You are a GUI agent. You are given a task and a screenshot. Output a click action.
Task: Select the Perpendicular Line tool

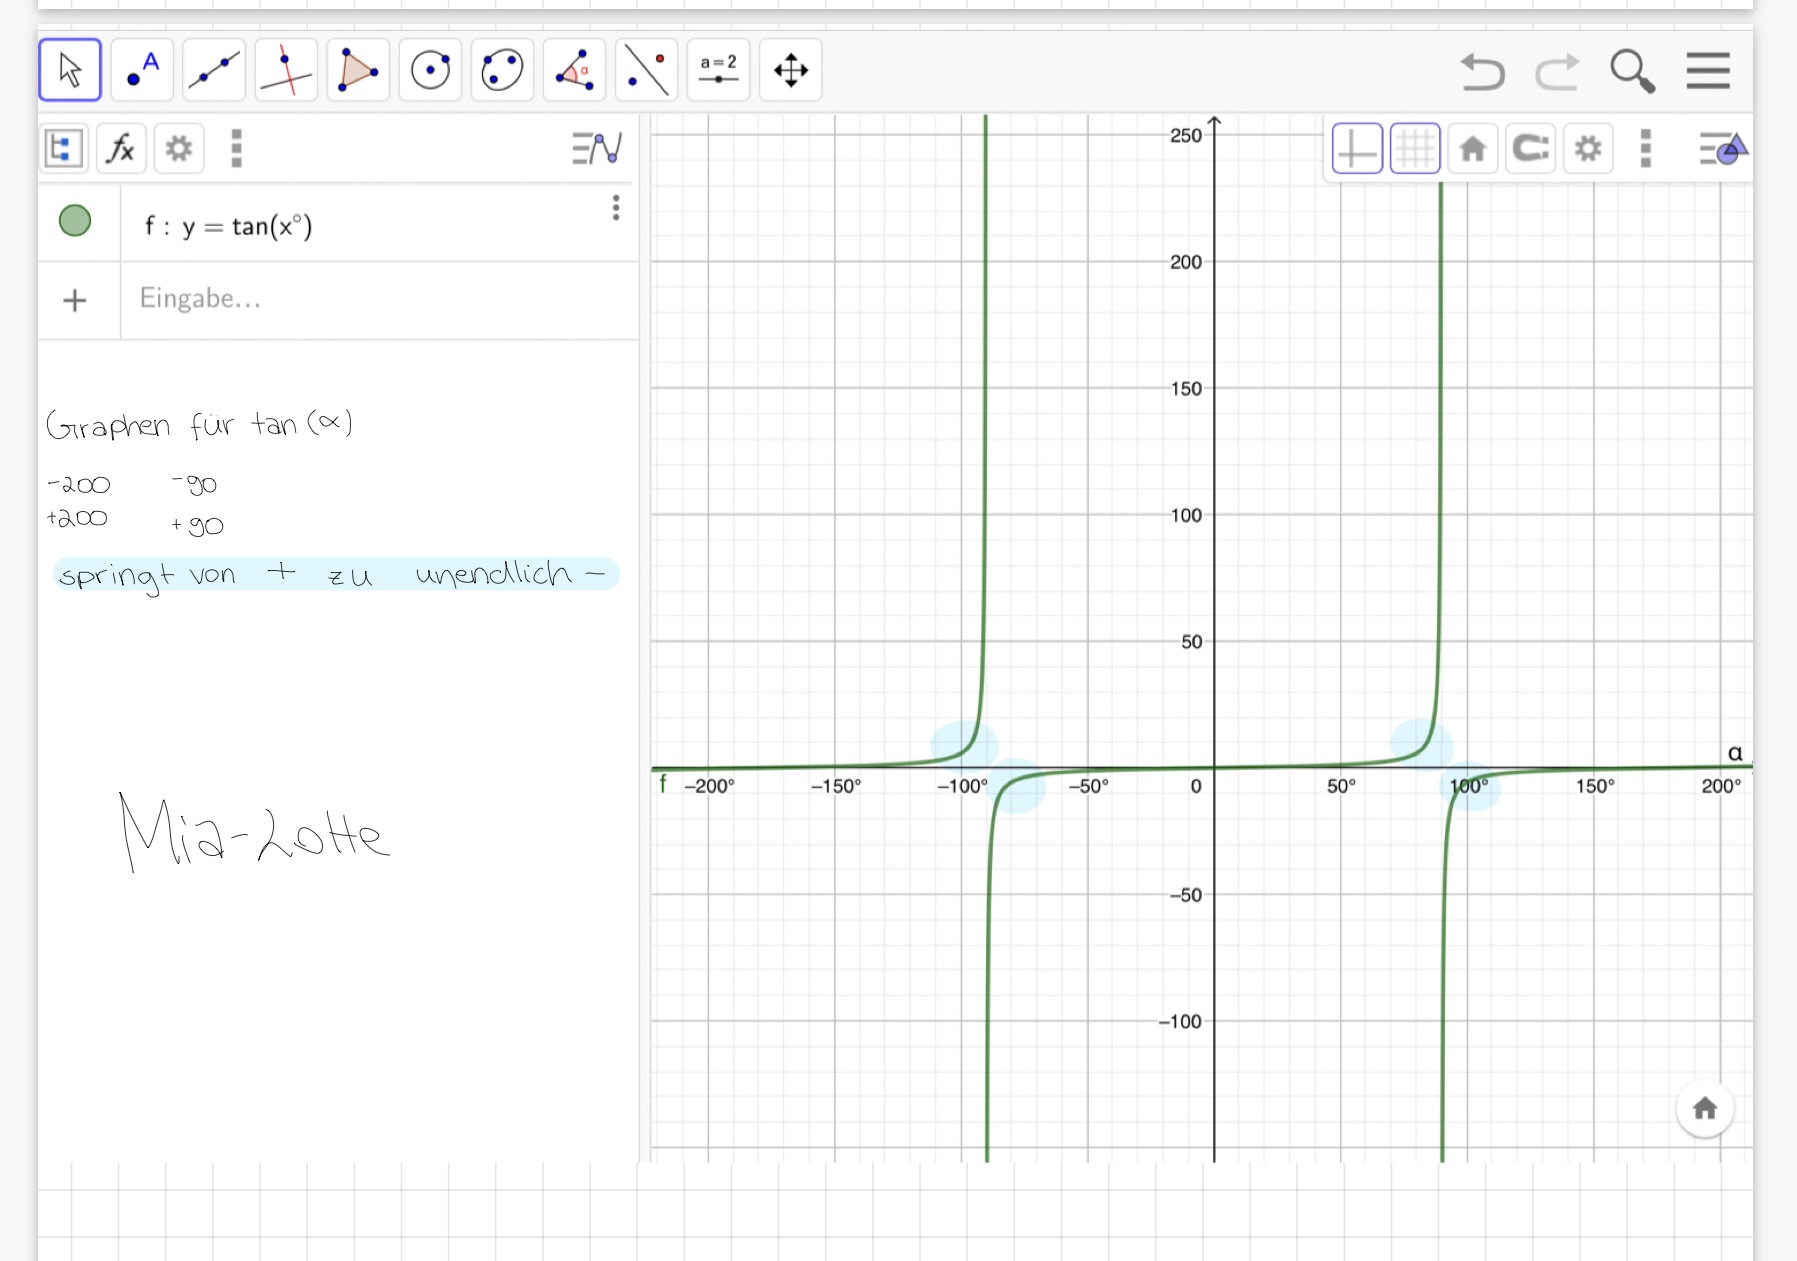(286, 70)
